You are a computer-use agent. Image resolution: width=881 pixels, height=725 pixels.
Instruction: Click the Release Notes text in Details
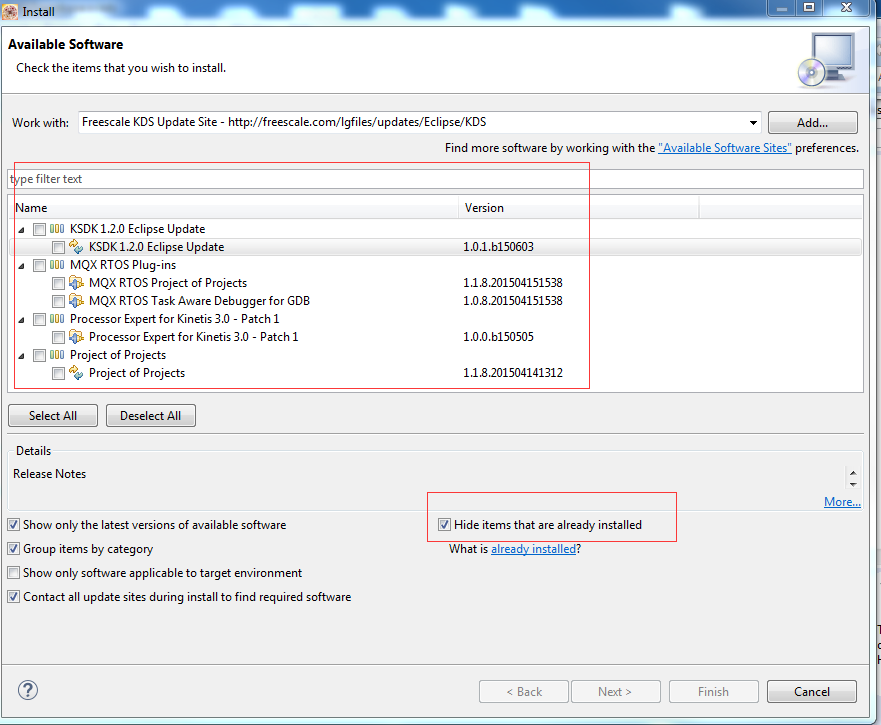(49, 474)
